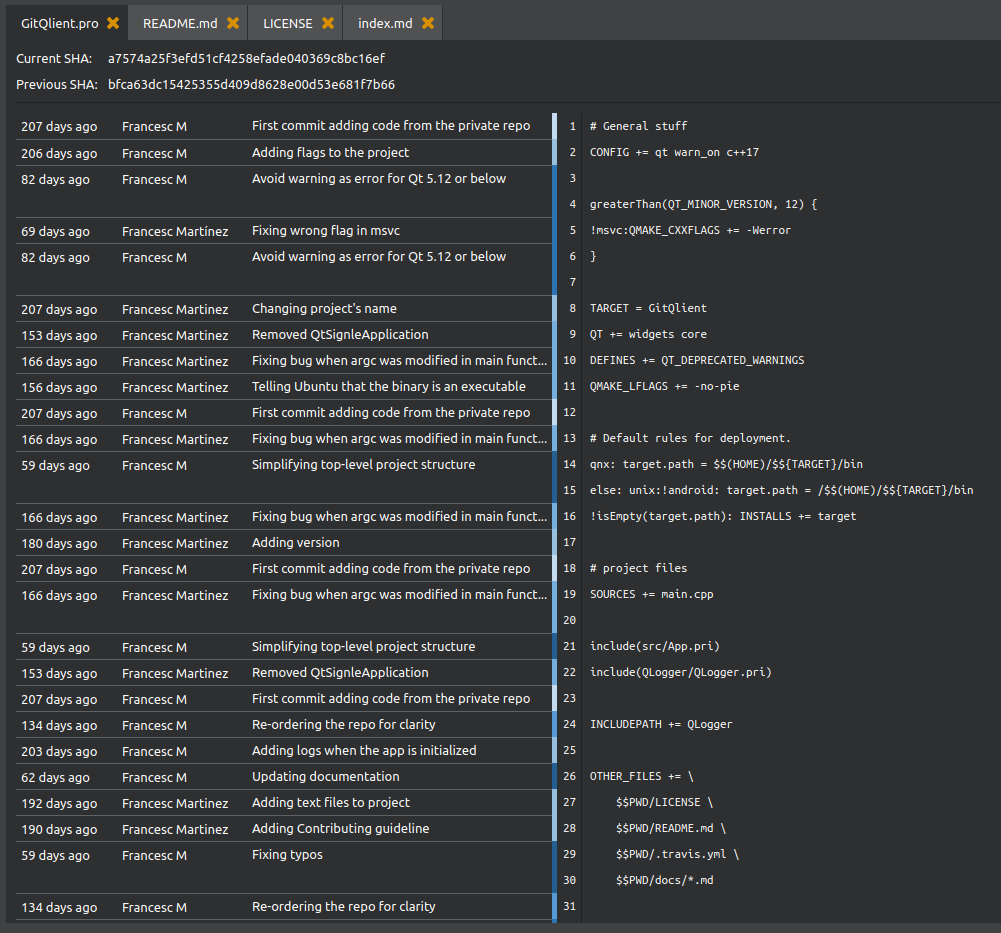Image resolution: width=1001 pixels, height=933 pixels.
Task: Open the "Updating documentation" commit
Action: 325,777
